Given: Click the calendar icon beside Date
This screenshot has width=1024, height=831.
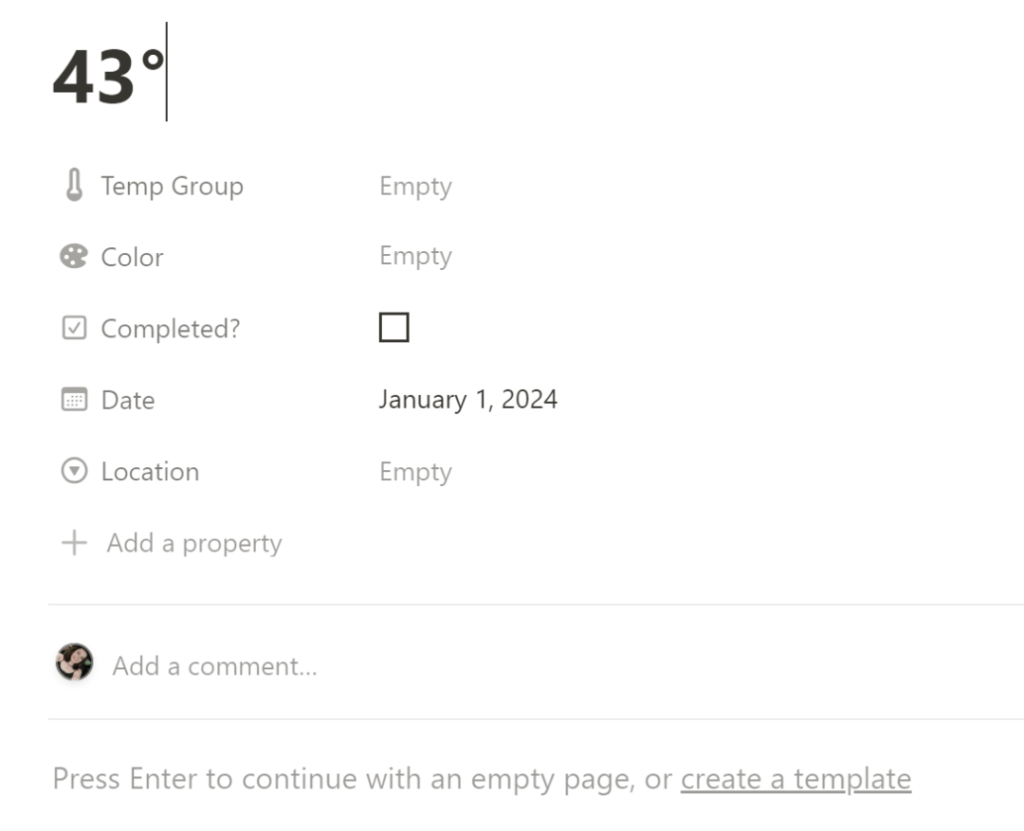Looking at the screenshot, I should pyautogui.click(x=74, y=400).
